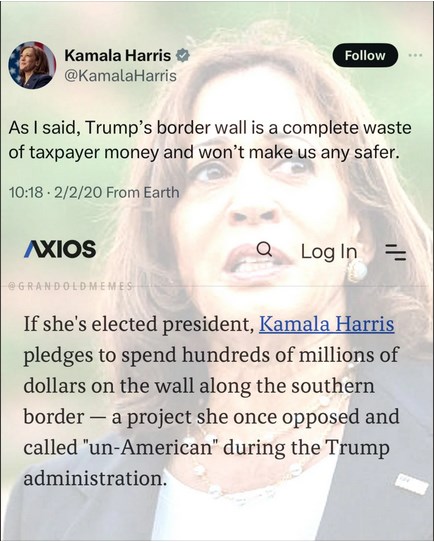Click the @GRANDOLDMEMES watermark

click(x=70, y=286)
